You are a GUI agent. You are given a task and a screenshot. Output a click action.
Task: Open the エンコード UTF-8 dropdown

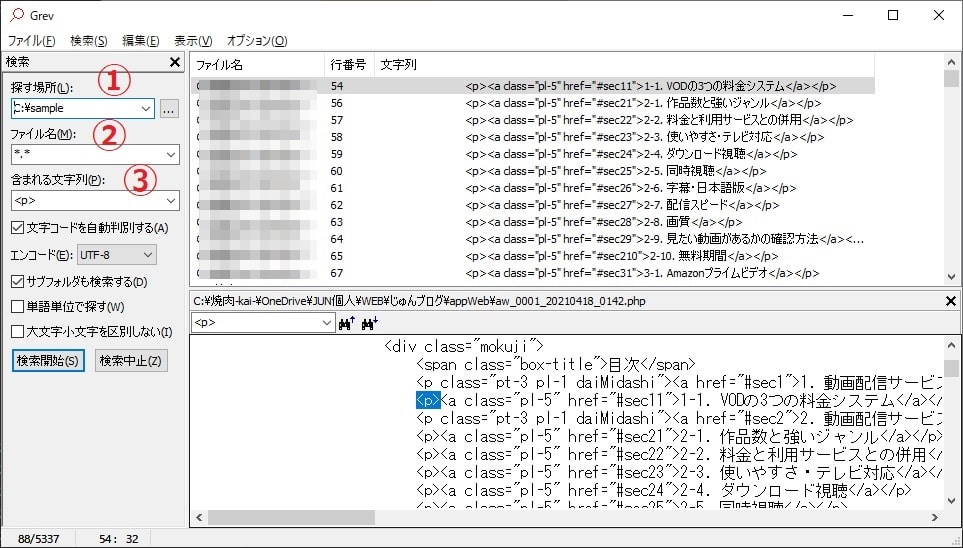(x=148, y=254)
